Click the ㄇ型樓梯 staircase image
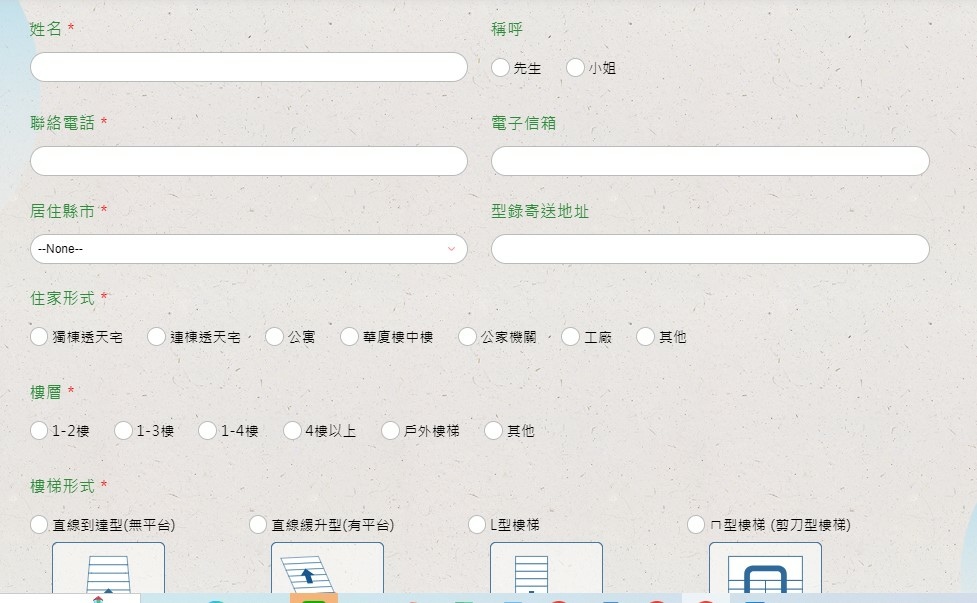 765,567
